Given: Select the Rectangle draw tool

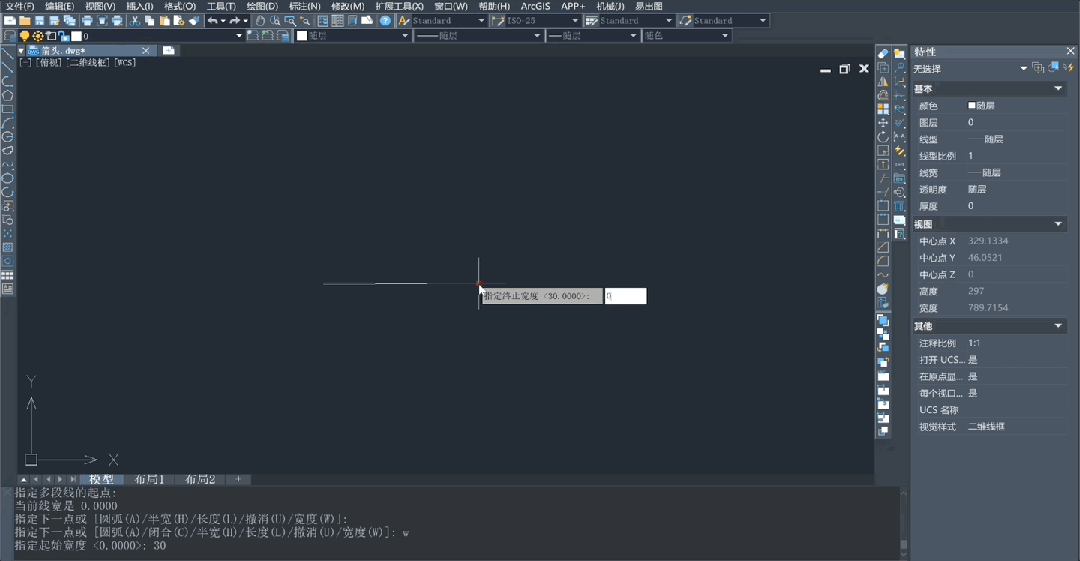Looking at the screenshot, I should click(x=7, y=109).
